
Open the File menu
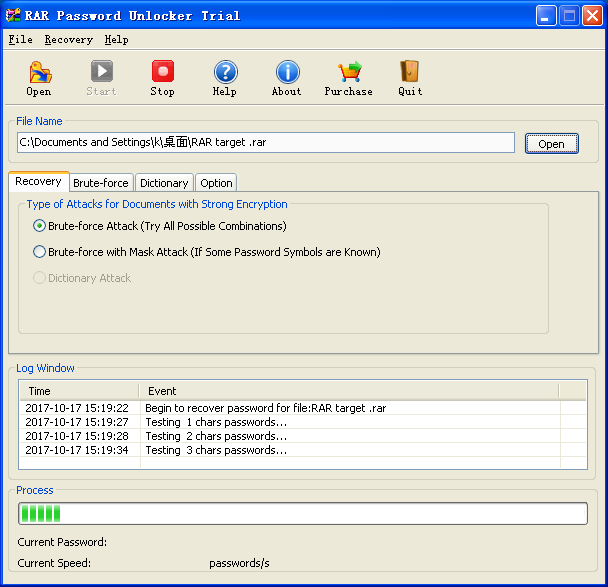point(21,40)
